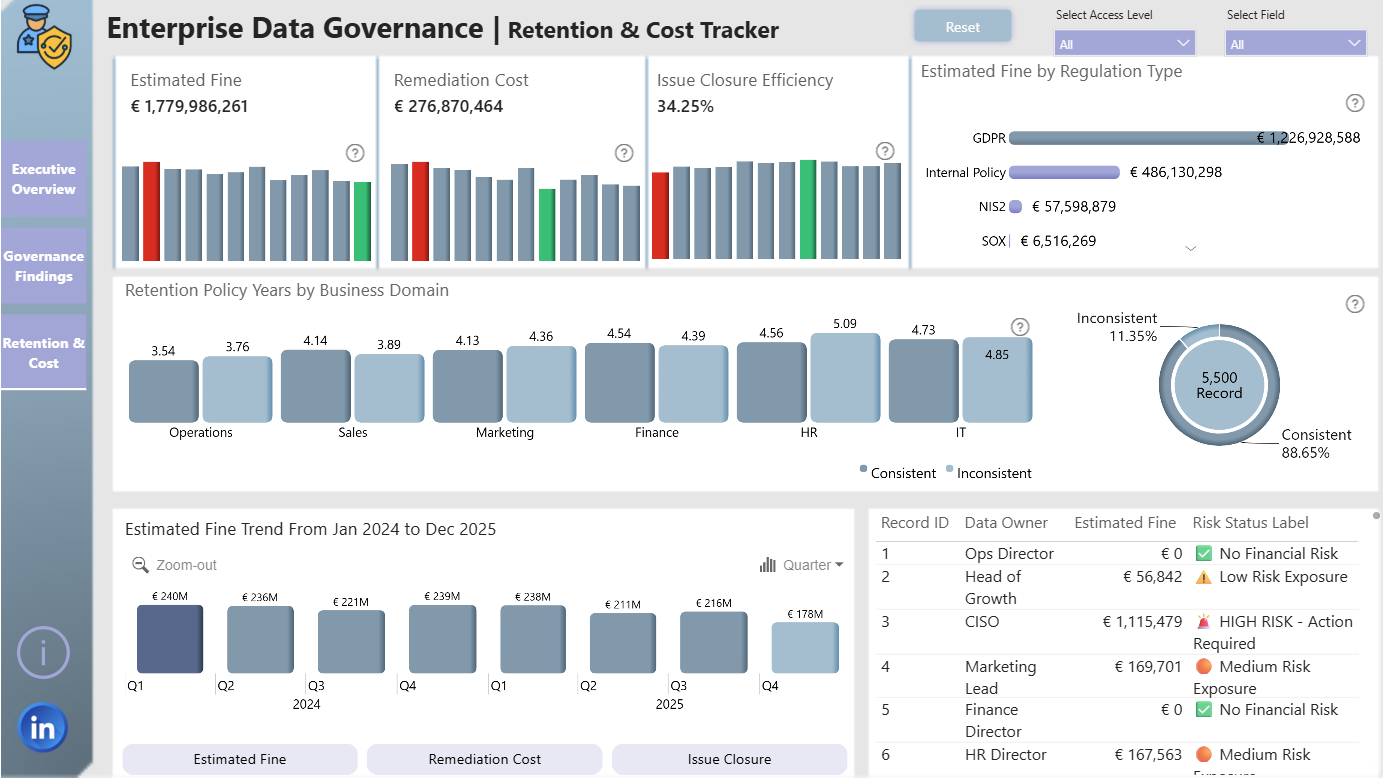The image size is (1383, 778).
Task: Toggle the Consistent legend marker
Action: [x=863, y=470]
